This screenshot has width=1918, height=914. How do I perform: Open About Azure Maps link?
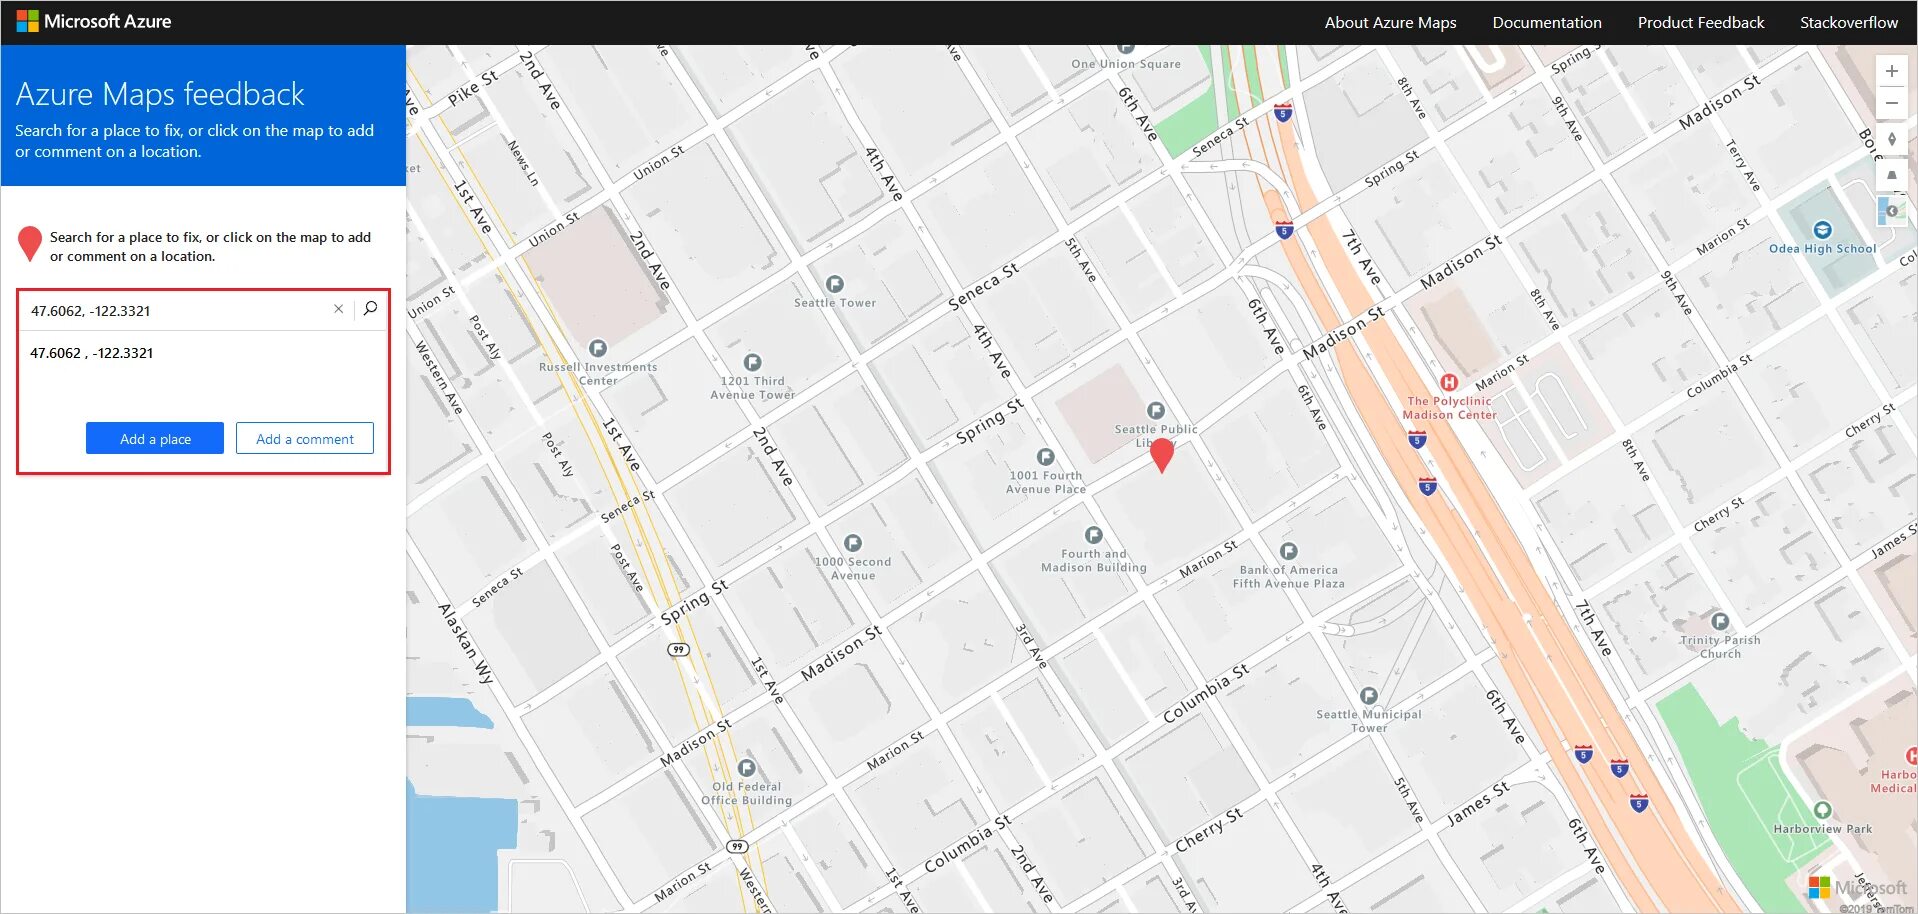pyautogui.click(x=1390, y=22)
